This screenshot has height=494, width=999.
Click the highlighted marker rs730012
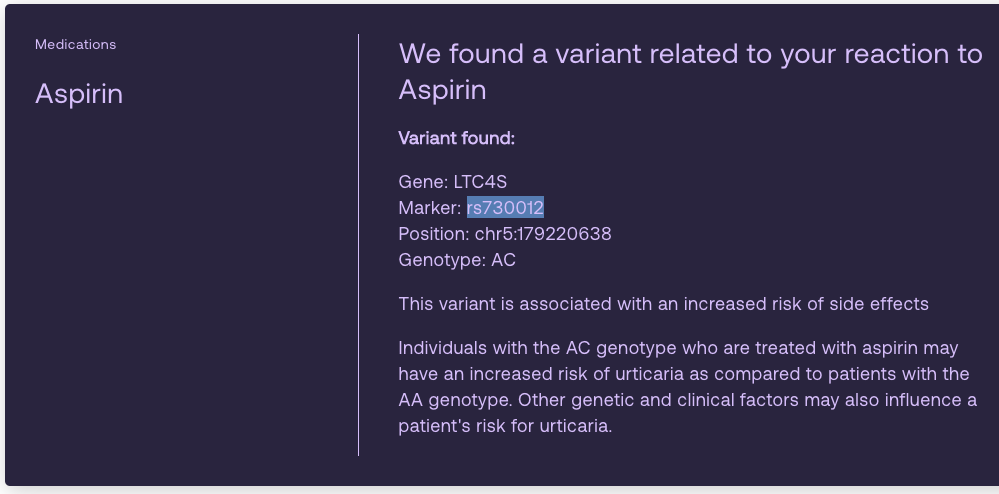[x=505, y=208]
